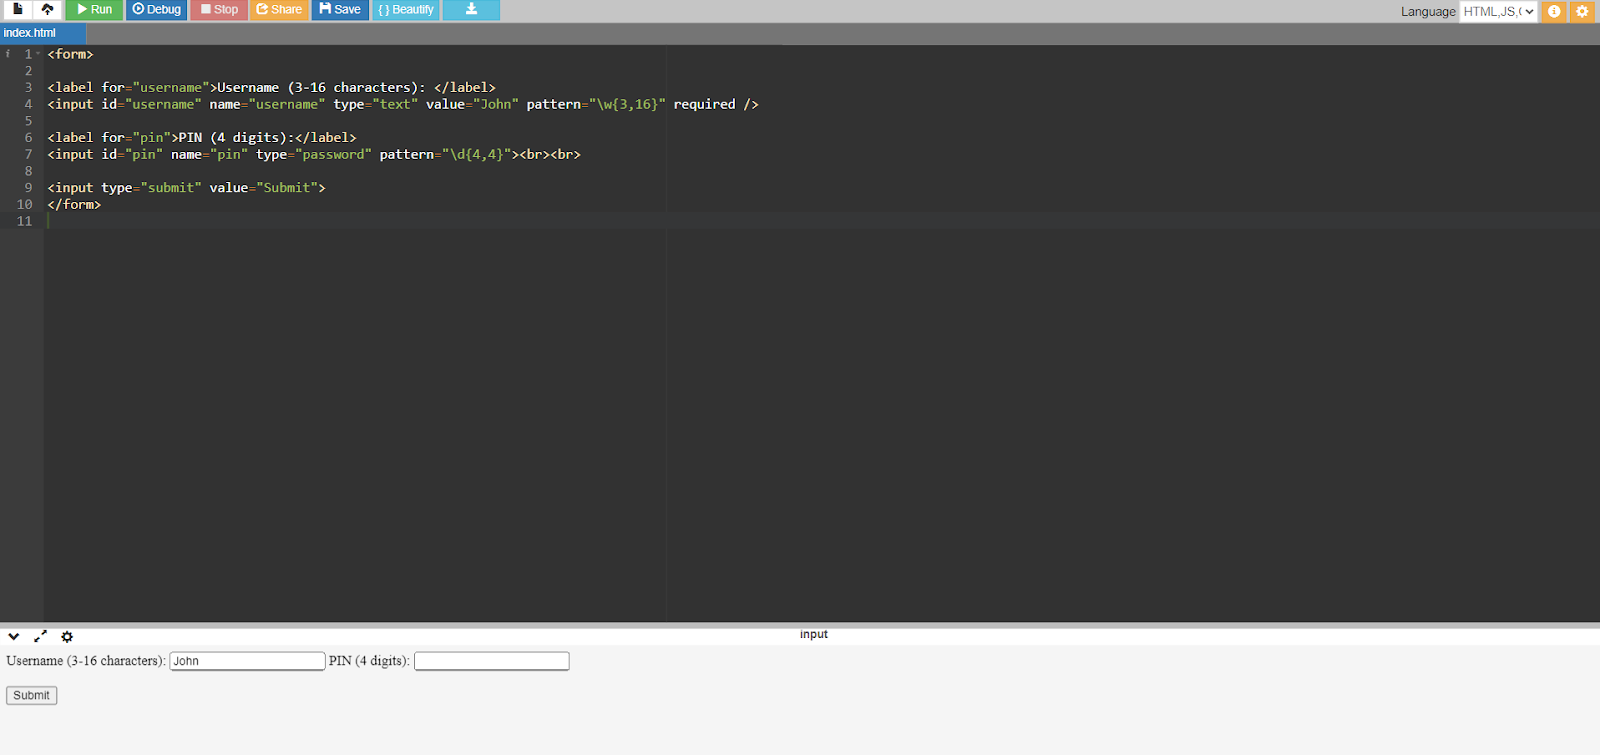This screenshot has width=1600, height=755.
Task: Click the 'required' attribute on line 4
Action: [x=704, y=104]
